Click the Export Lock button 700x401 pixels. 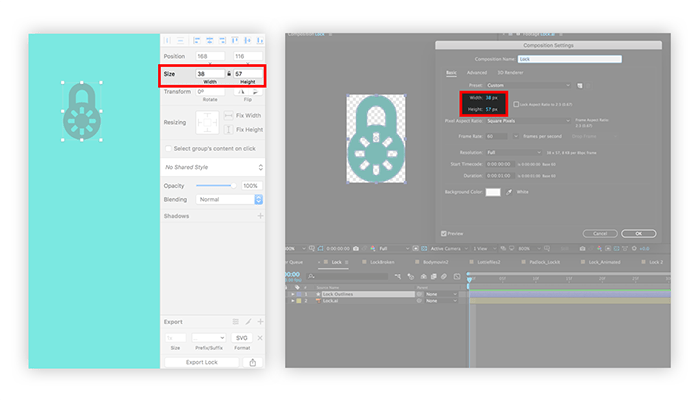202,362
